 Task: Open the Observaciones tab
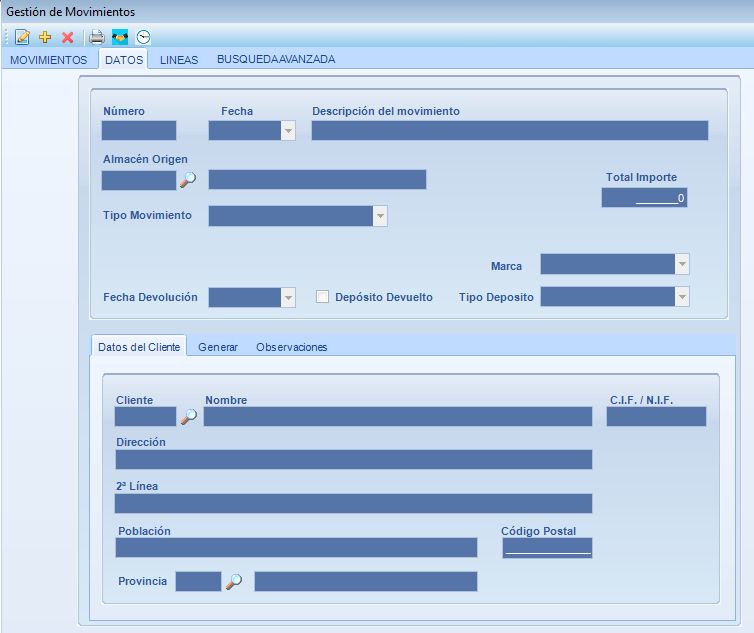(x=291, y=347)
